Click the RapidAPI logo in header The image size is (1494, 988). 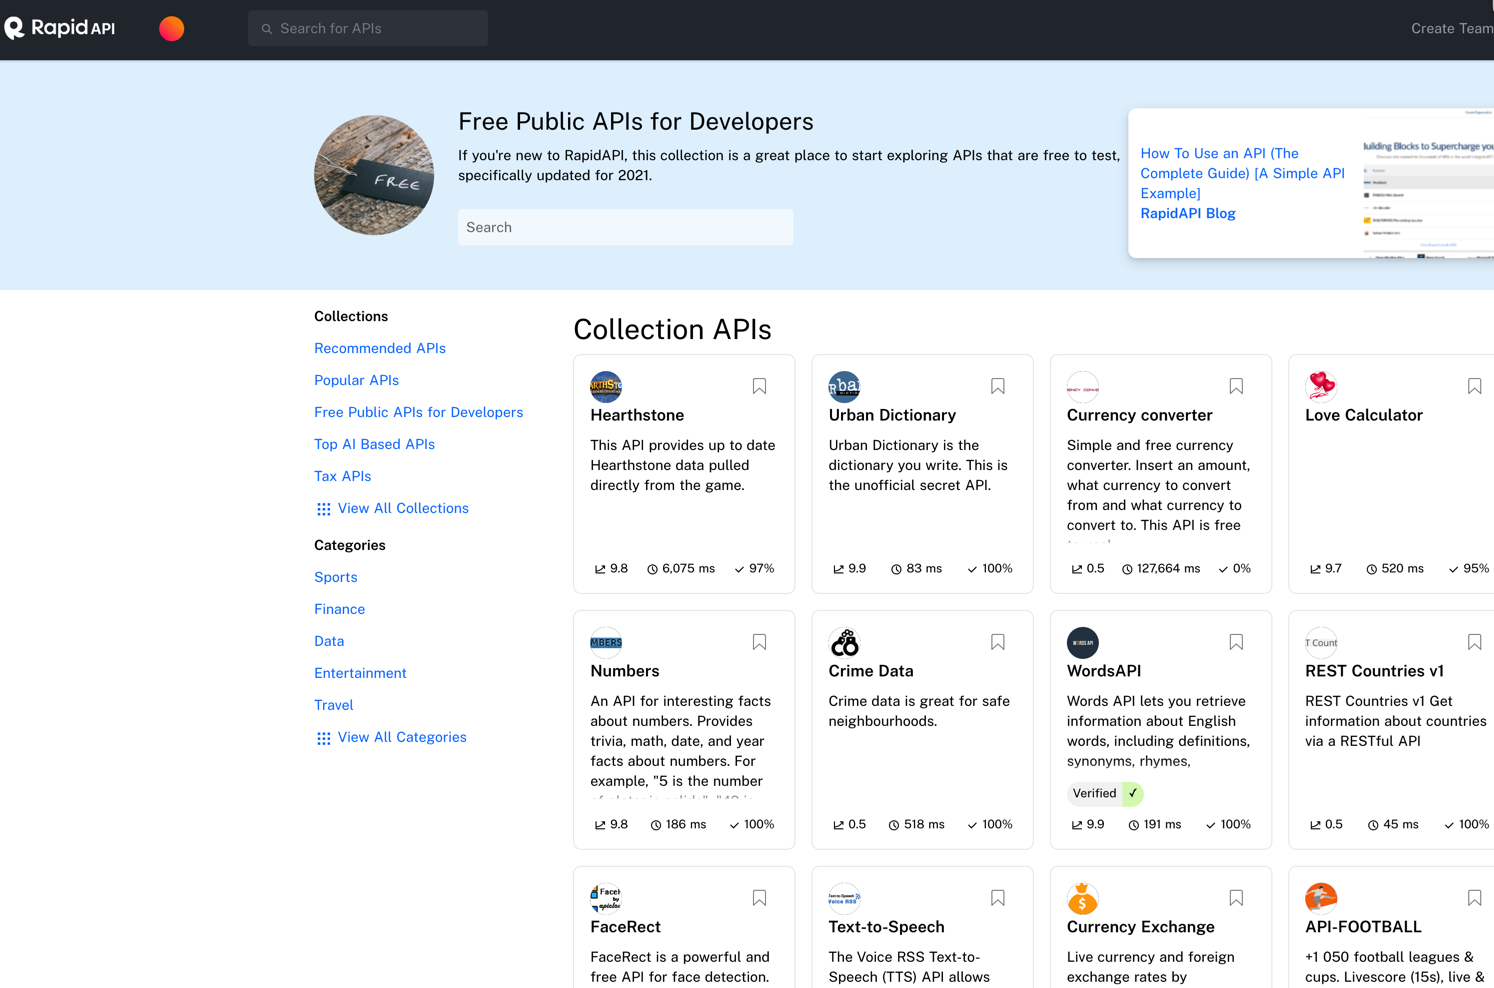(60, 28)
